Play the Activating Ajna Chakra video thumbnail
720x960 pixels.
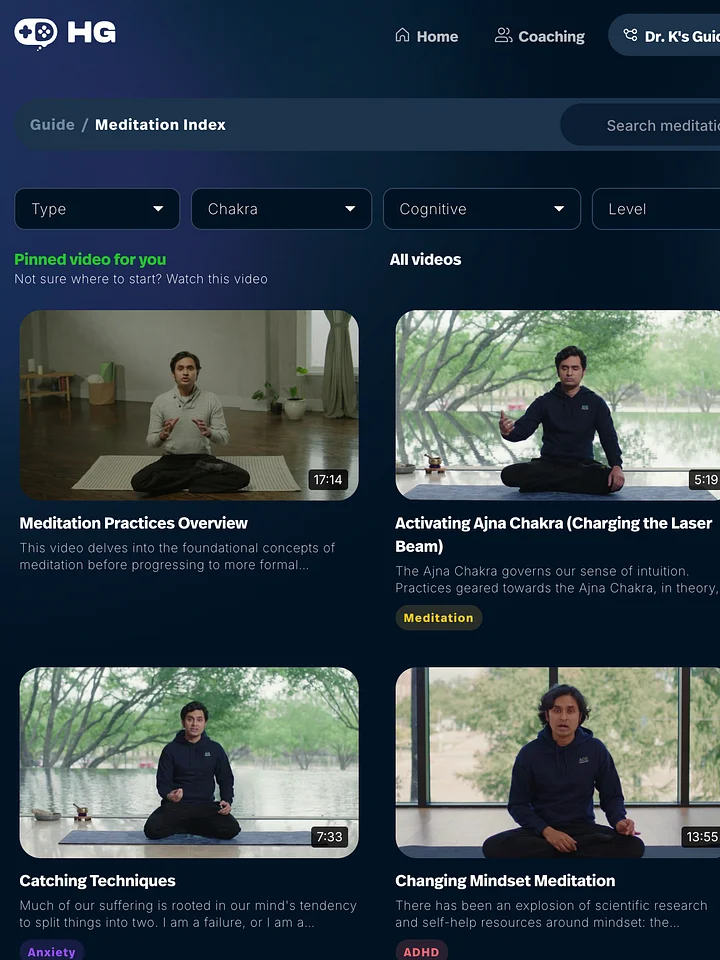click(558, 405)
